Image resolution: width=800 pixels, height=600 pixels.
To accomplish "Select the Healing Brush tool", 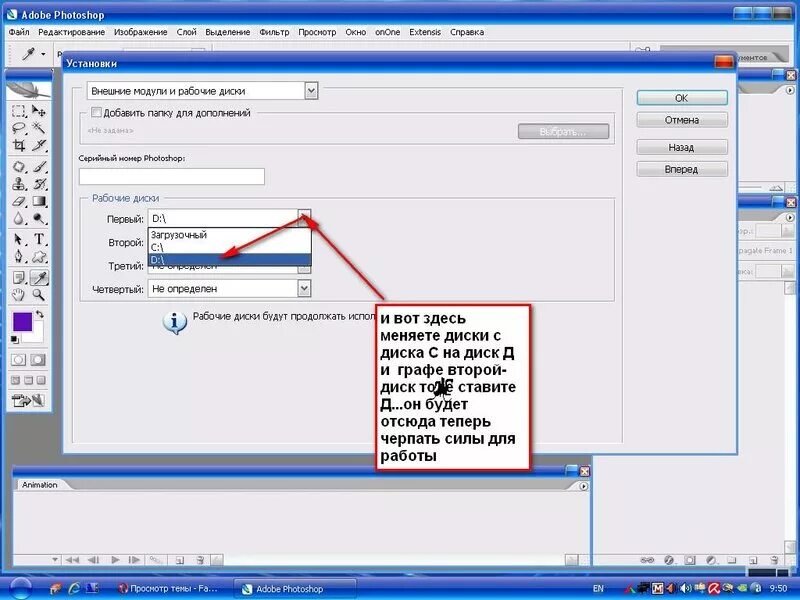I will pyautogui.click(x=19, y=166).
